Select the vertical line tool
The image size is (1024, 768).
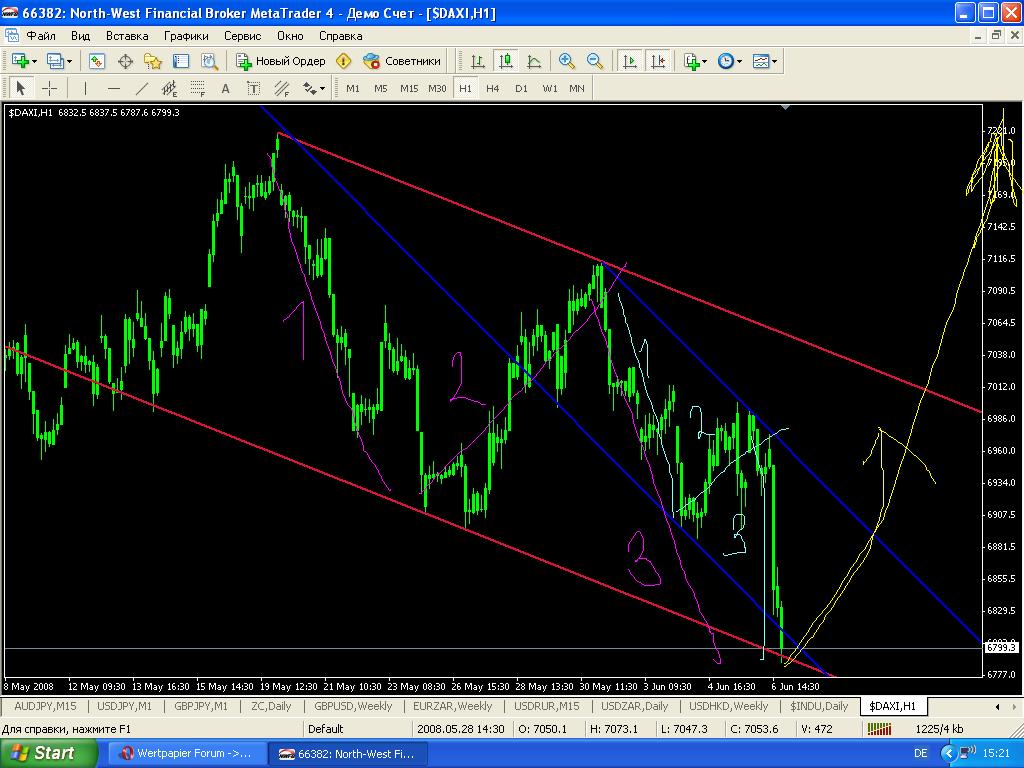coord(85,88)
